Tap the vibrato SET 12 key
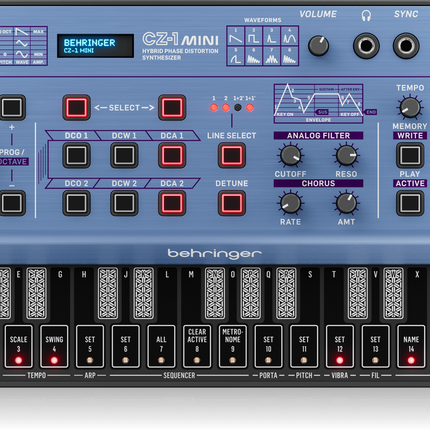 (x=340, y=347)
